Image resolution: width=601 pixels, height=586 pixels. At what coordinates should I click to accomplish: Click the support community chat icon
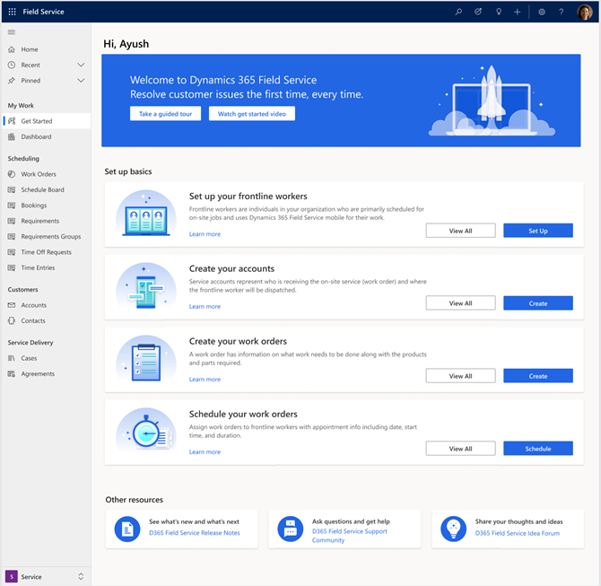pyautogui.click(x=290, y=529)
